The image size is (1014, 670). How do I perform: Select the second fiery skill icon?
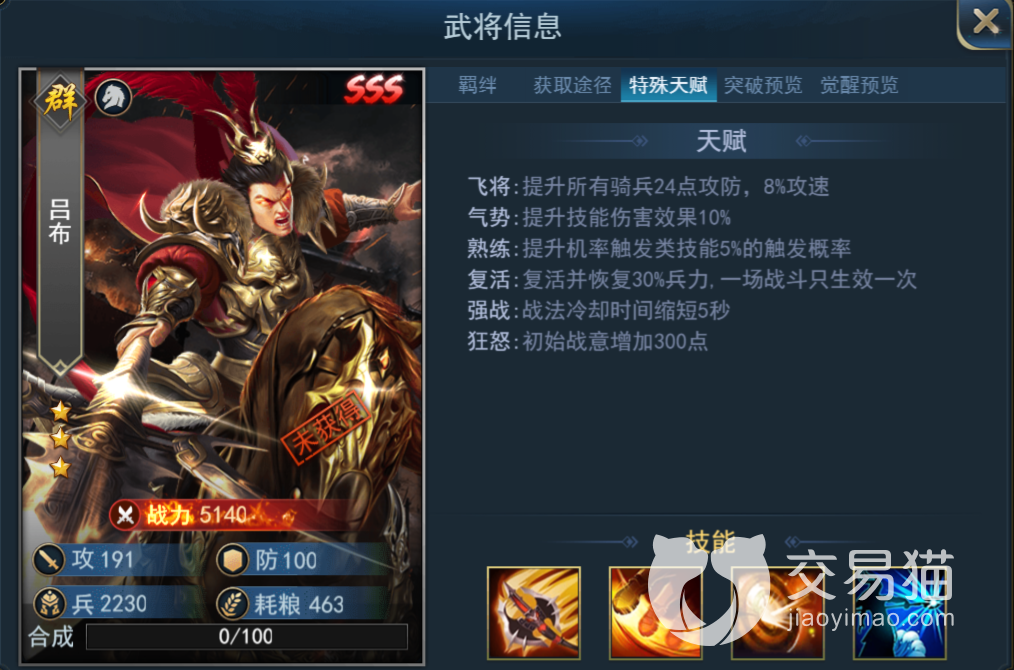point(655,612)
